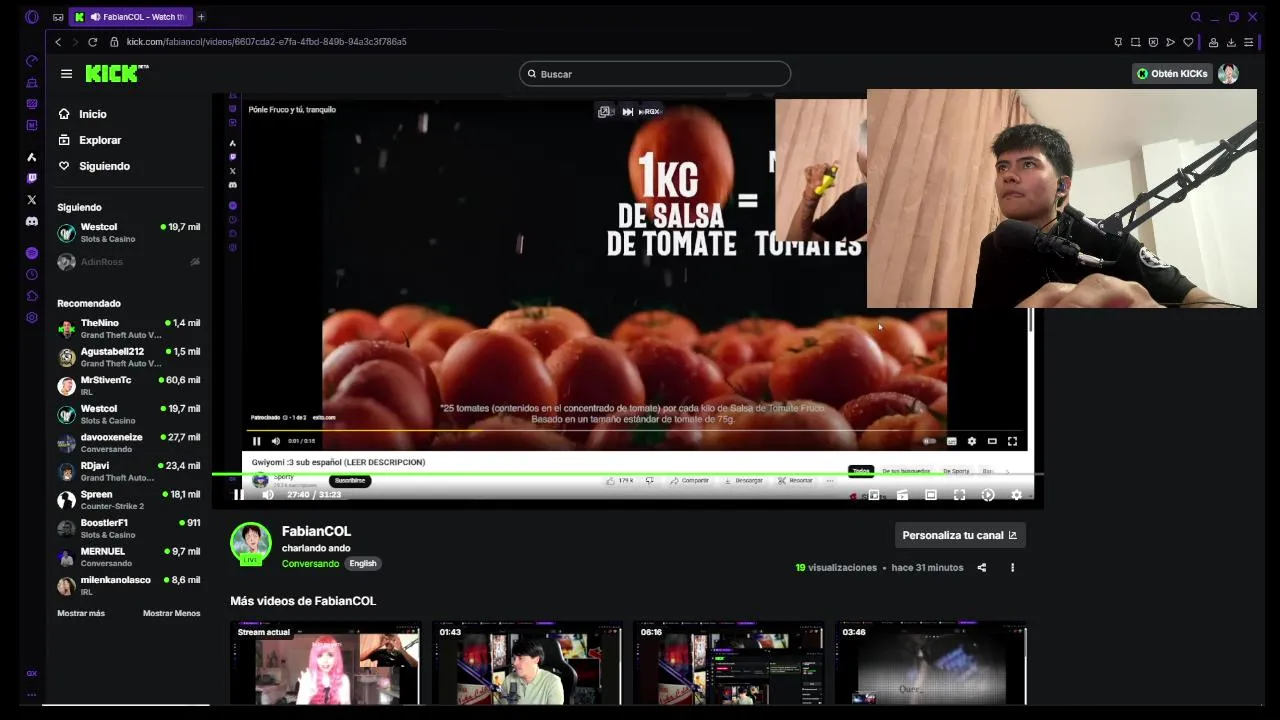Skip ad with next button overlay
Image resolution: width=1280 pixels, height=720 pixels.
(x=627, y=112)
